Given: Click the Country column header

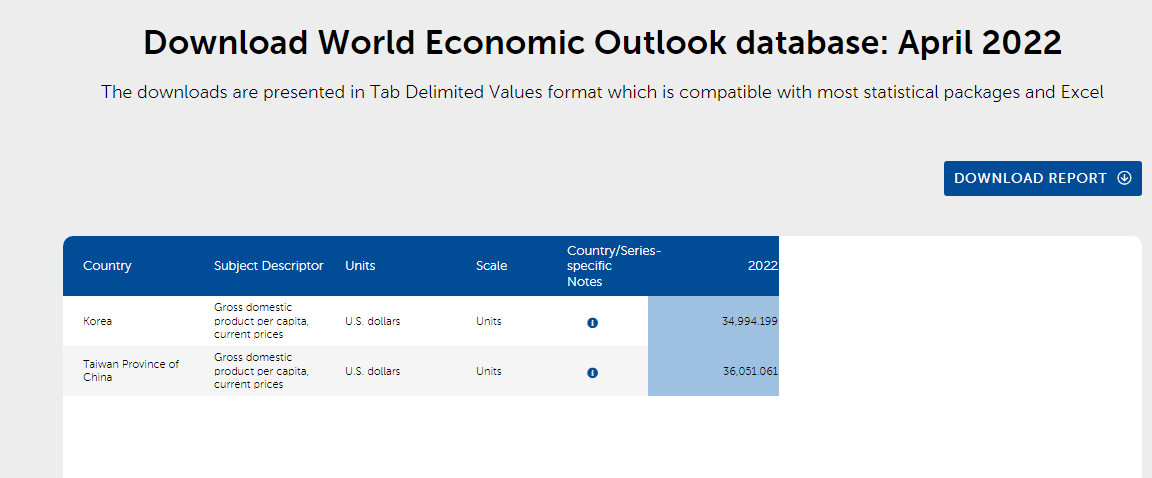Looking at the screenshot, I should click(107, 266).
